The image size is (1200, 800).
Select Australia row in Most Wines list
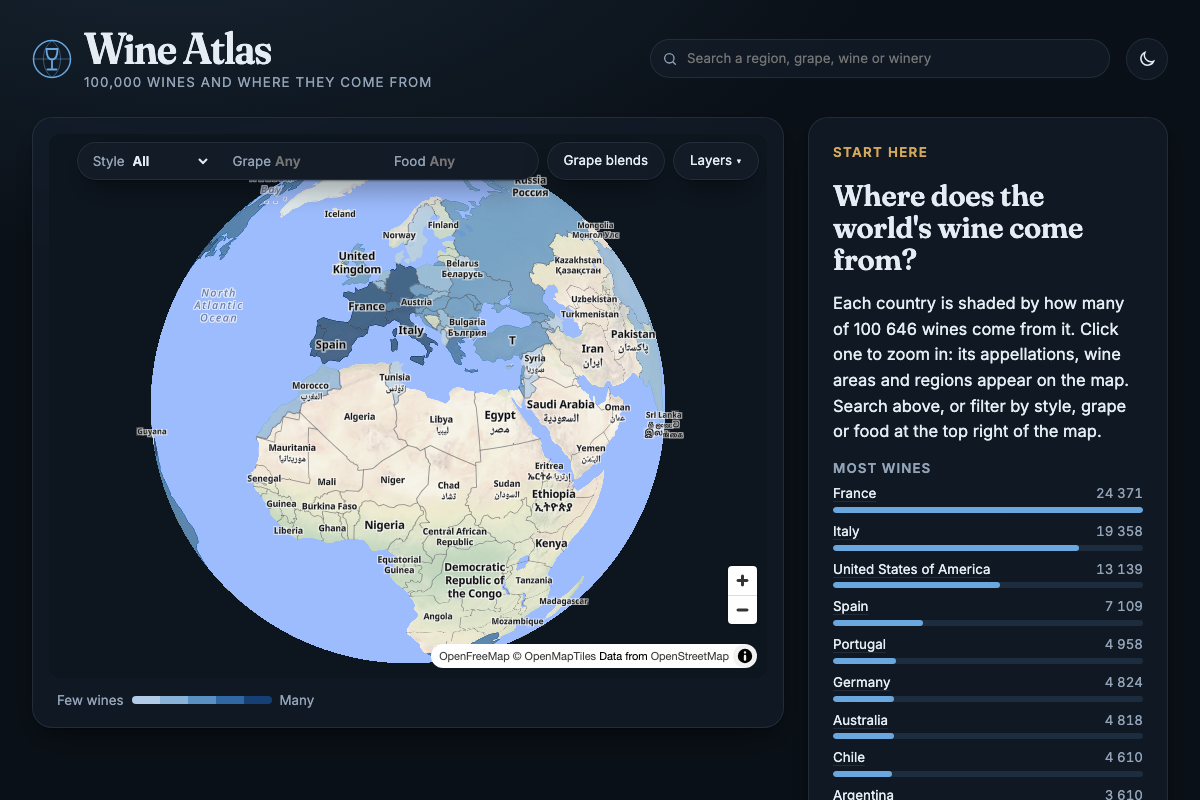coord(988,727)
